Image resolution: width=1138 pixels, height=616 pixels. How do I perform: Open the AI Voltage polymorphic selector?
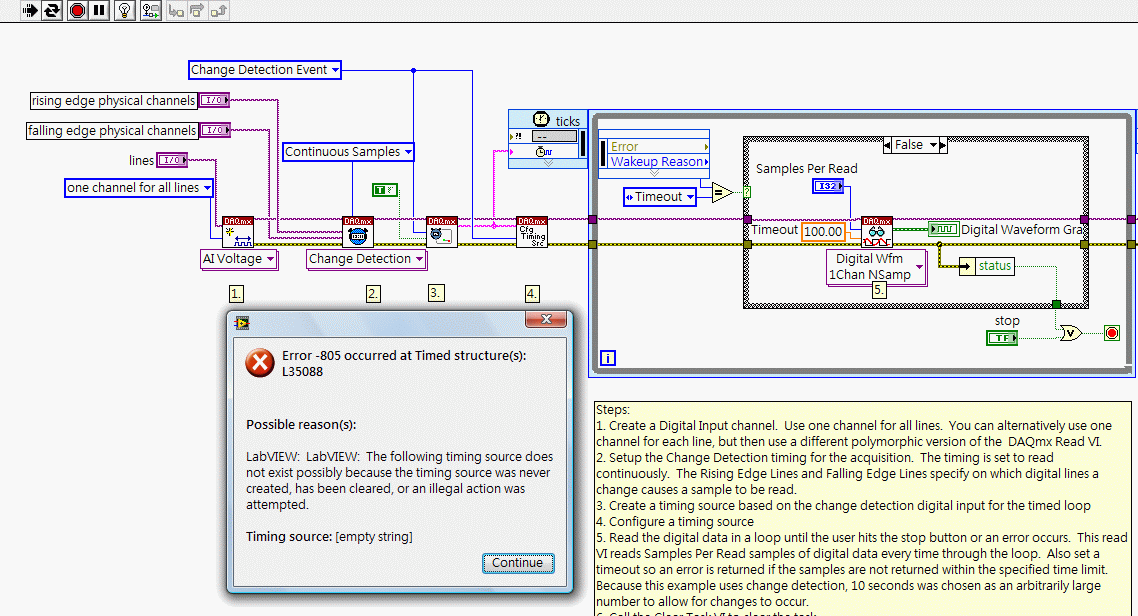[270, 259]
